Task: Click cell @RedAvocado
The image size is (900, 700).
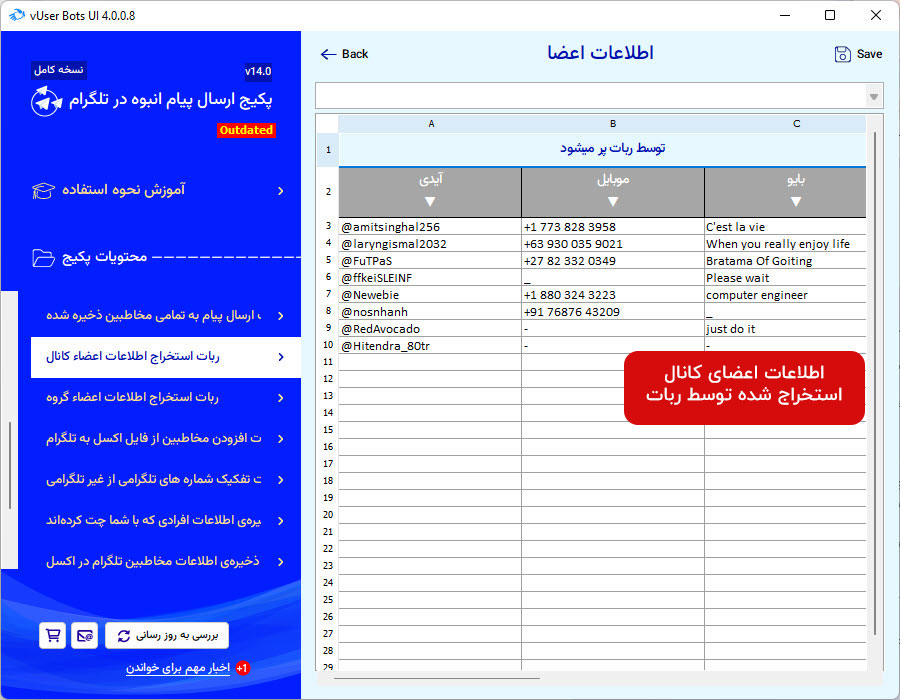Action: click(430, 329)
